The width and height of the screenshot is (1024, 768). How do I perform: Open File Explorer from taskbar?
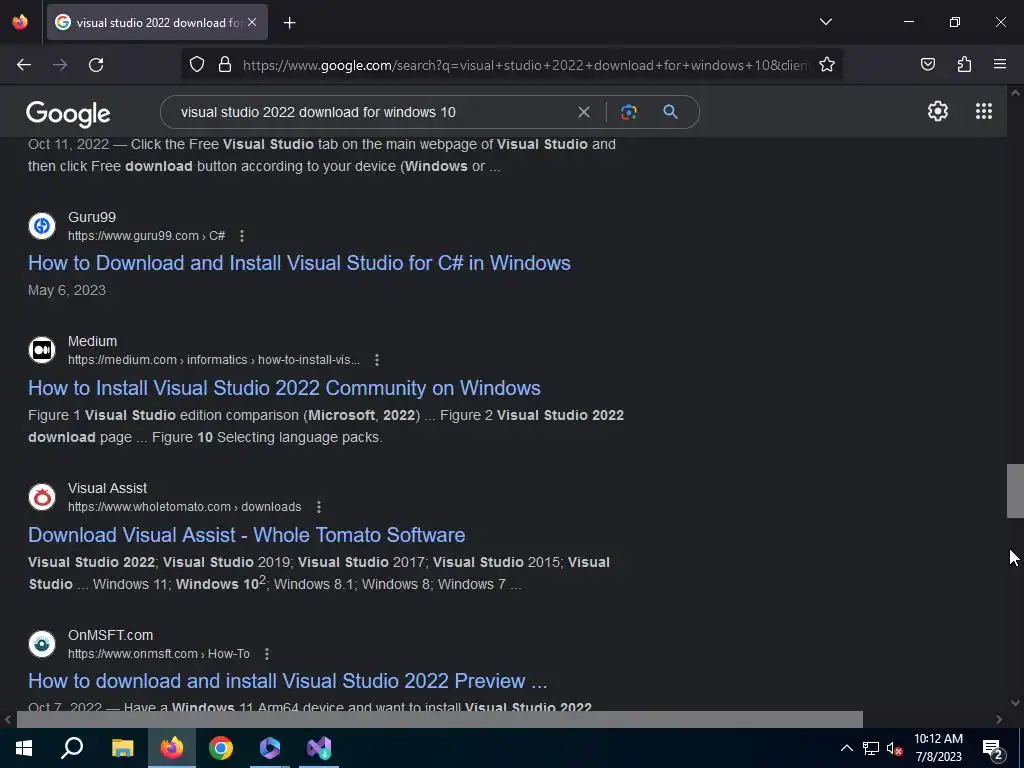tap(122, 748)
